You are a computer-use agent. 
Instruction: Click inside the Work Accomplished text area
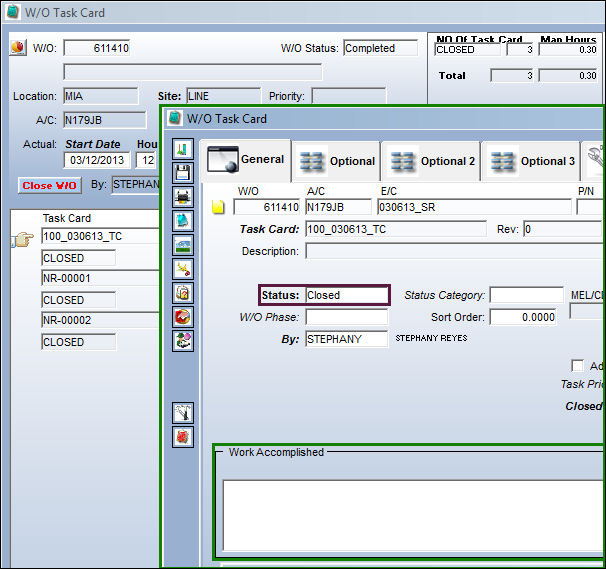point(412,515)
